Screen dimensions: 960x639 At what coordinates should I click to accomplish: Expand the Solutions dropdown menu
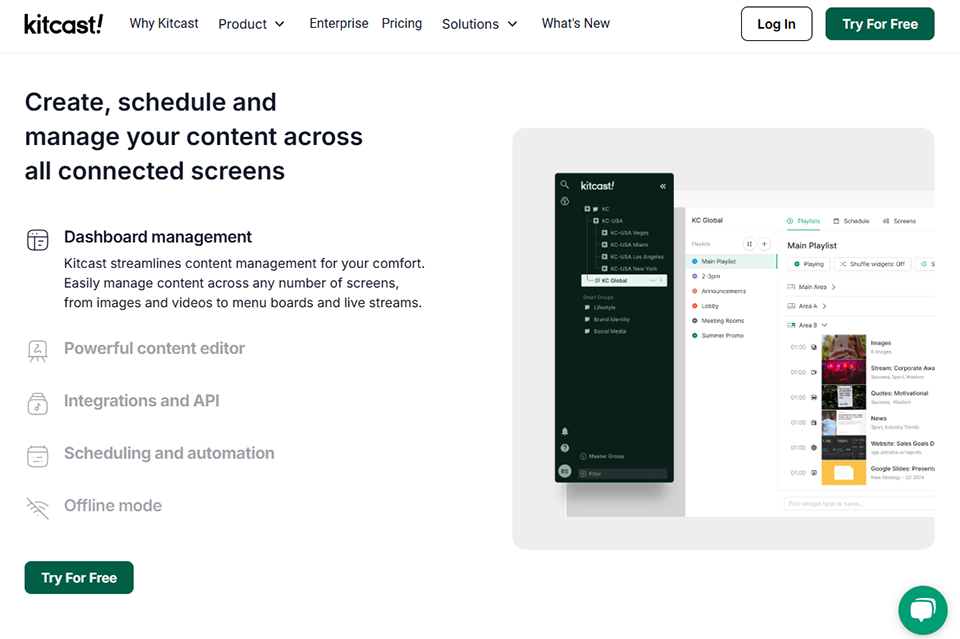[479, 24]
